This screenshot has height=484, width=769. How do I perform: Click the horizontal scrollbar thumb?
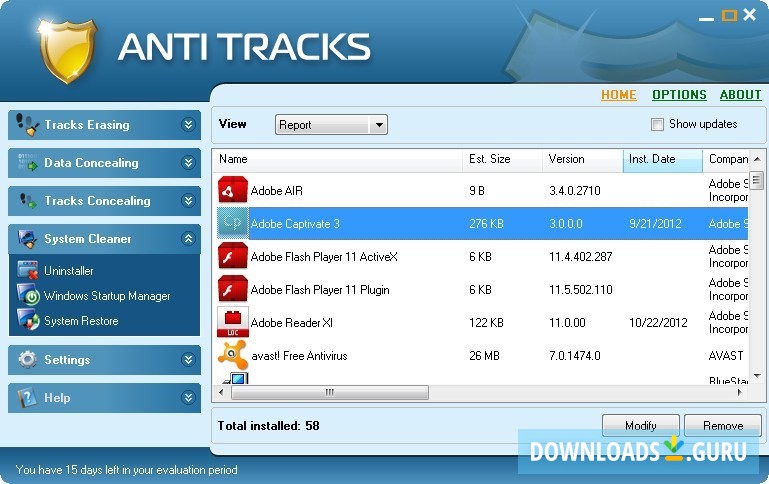coord(330,392)
